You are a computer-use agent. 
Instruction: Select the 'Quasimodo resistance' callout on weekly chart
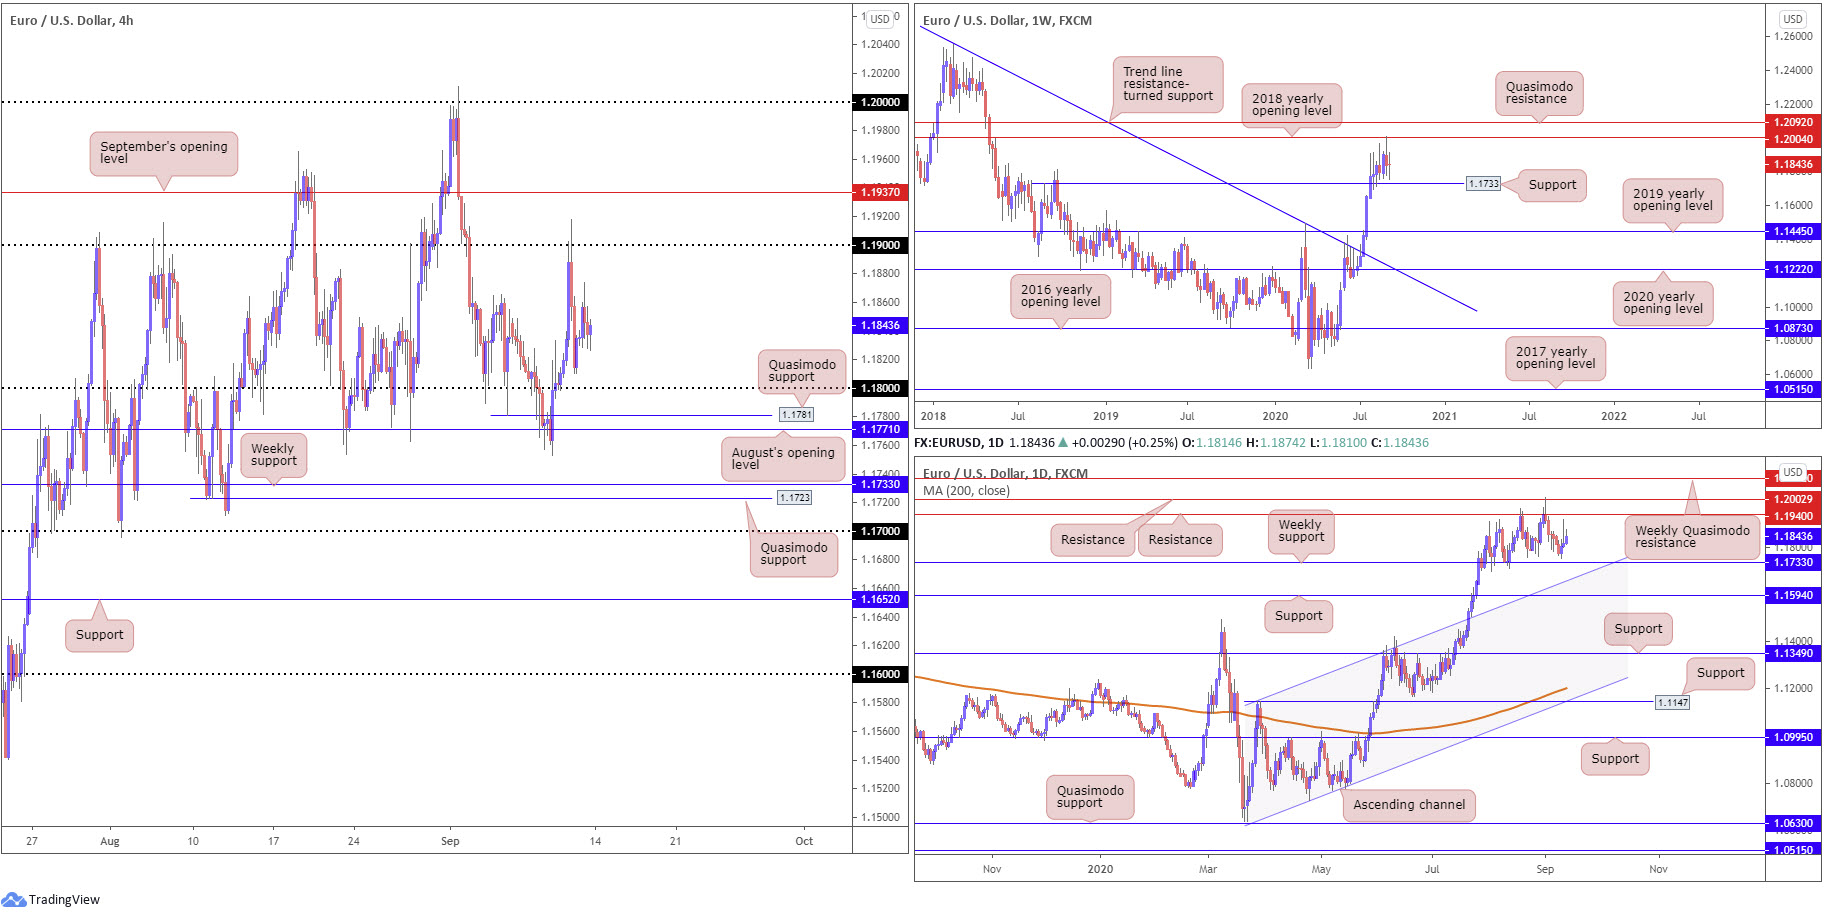point(1539,93)
